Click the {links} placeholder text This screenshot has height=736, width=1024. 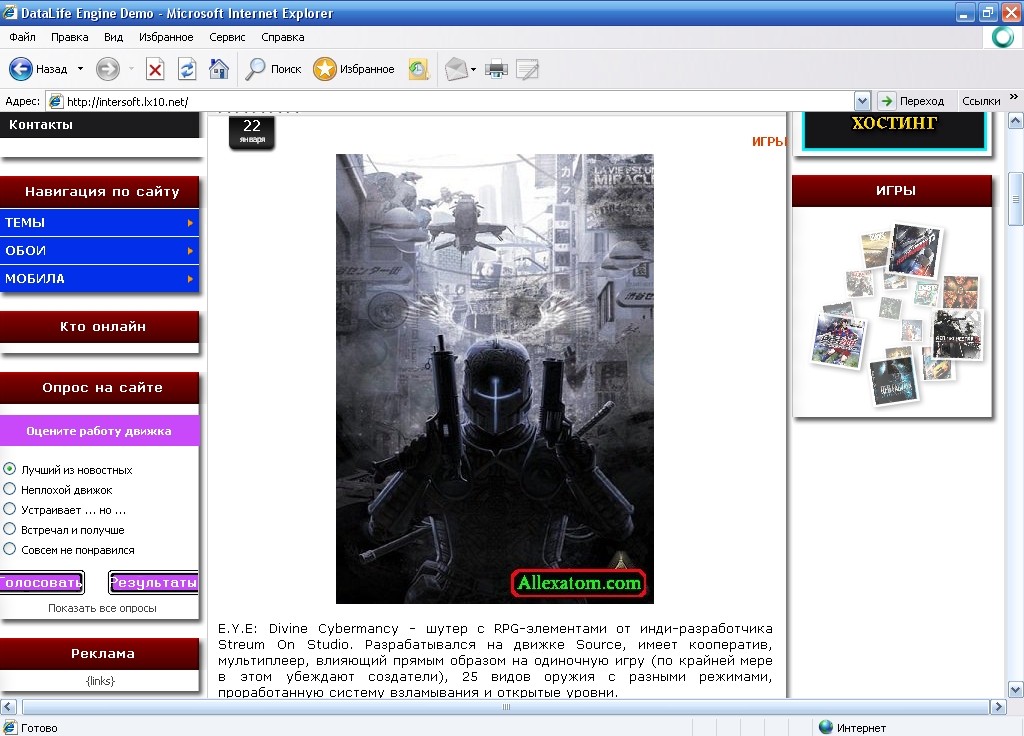101,681
